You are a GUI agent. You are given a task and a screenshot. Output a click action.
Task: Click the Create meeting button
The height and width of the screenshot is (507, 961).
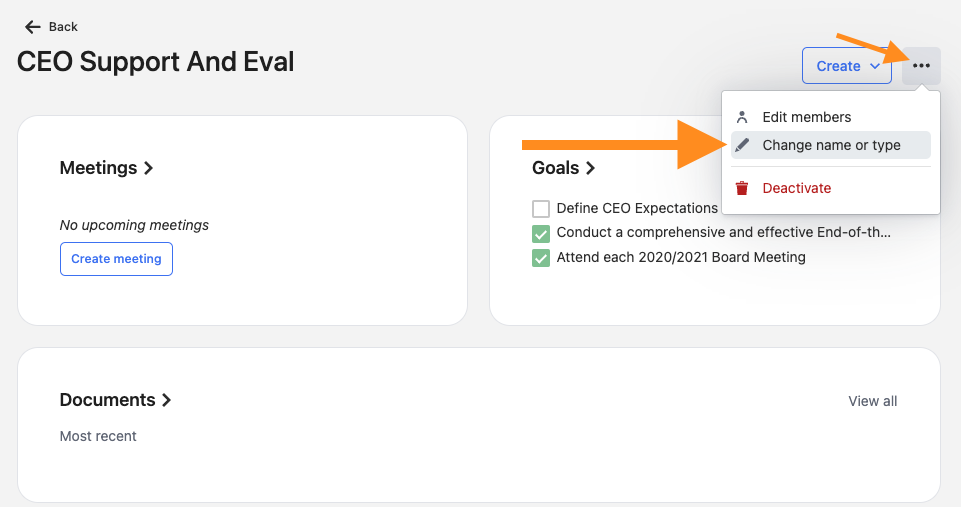[116, 259]
